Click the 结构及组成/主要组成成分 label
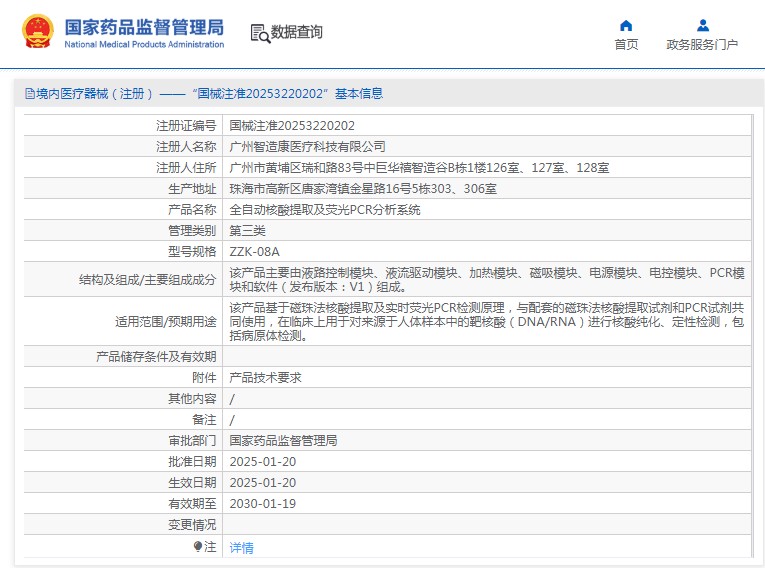The image size is (765, 568). [x=147, y=280]
